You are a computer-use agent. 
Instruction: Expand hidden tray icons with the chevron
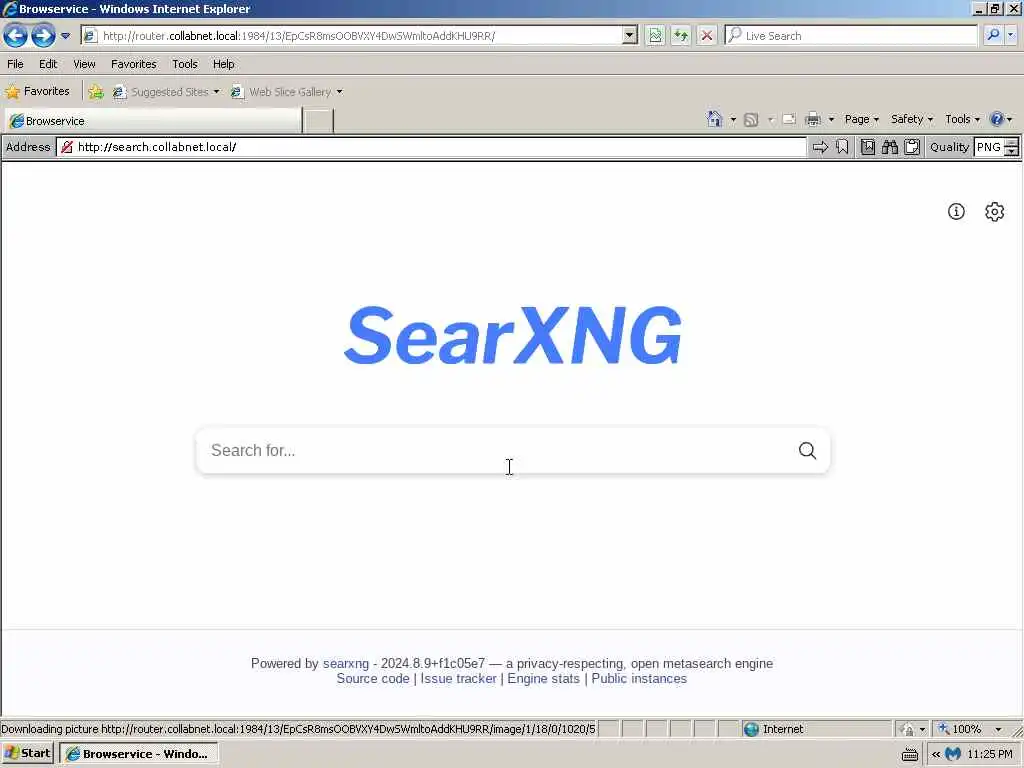pos(936,754)
